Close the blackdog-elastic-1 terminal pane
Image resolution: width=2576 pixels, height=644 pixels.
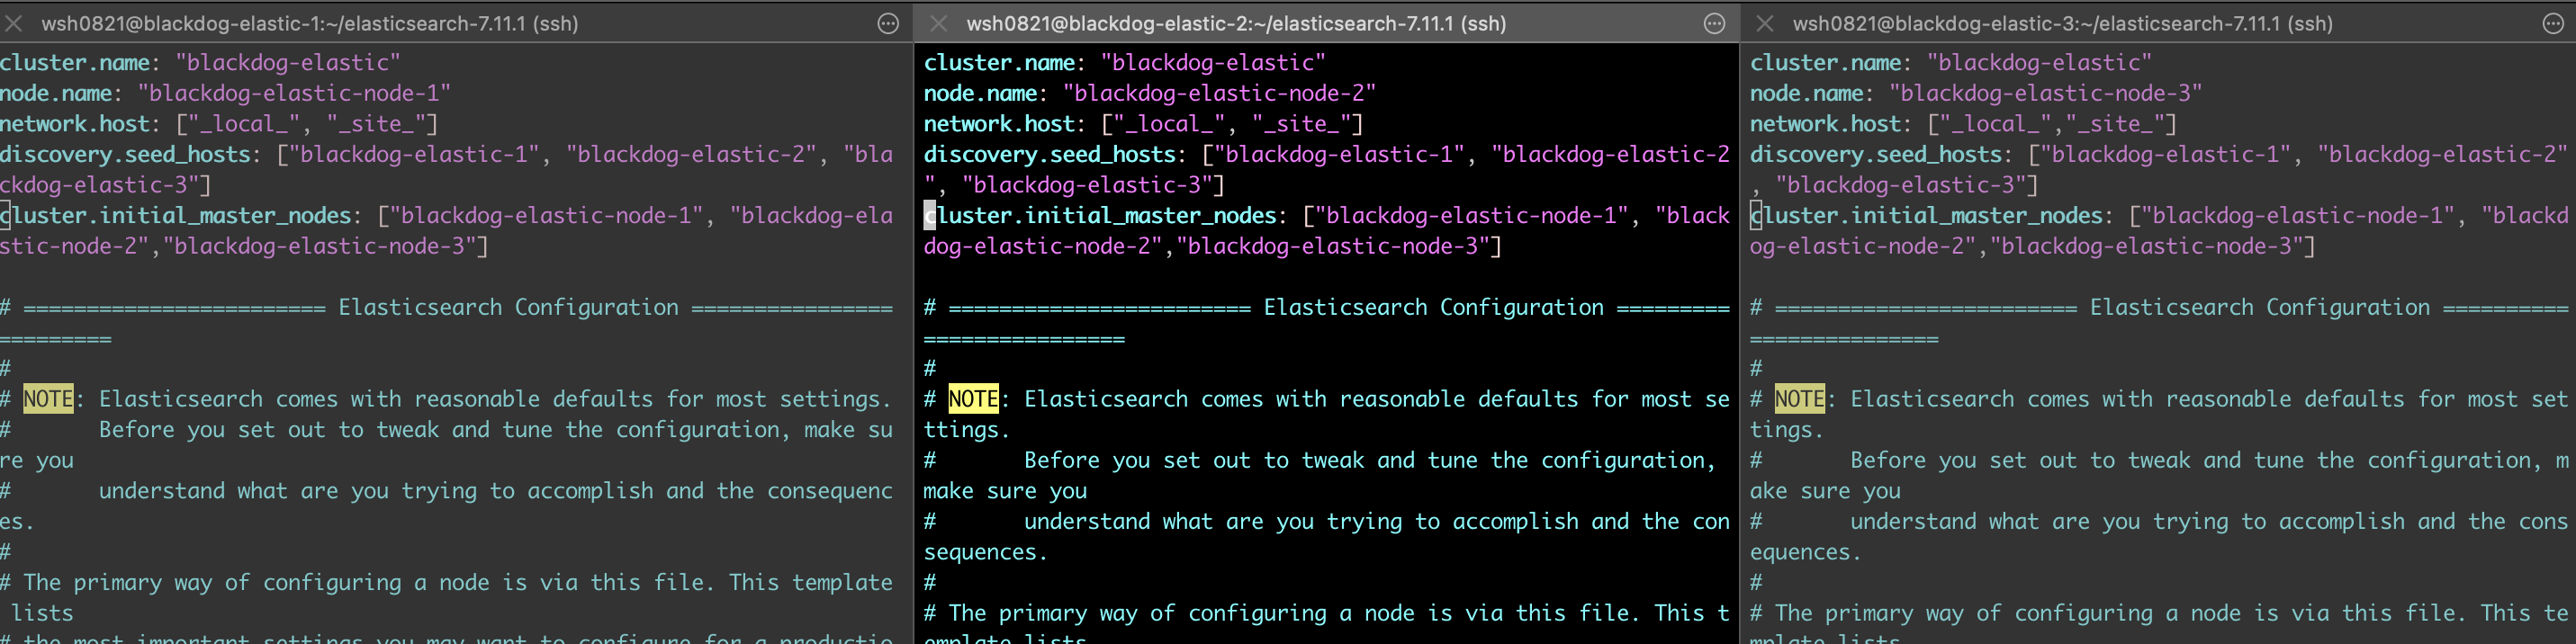click(14, 23)
